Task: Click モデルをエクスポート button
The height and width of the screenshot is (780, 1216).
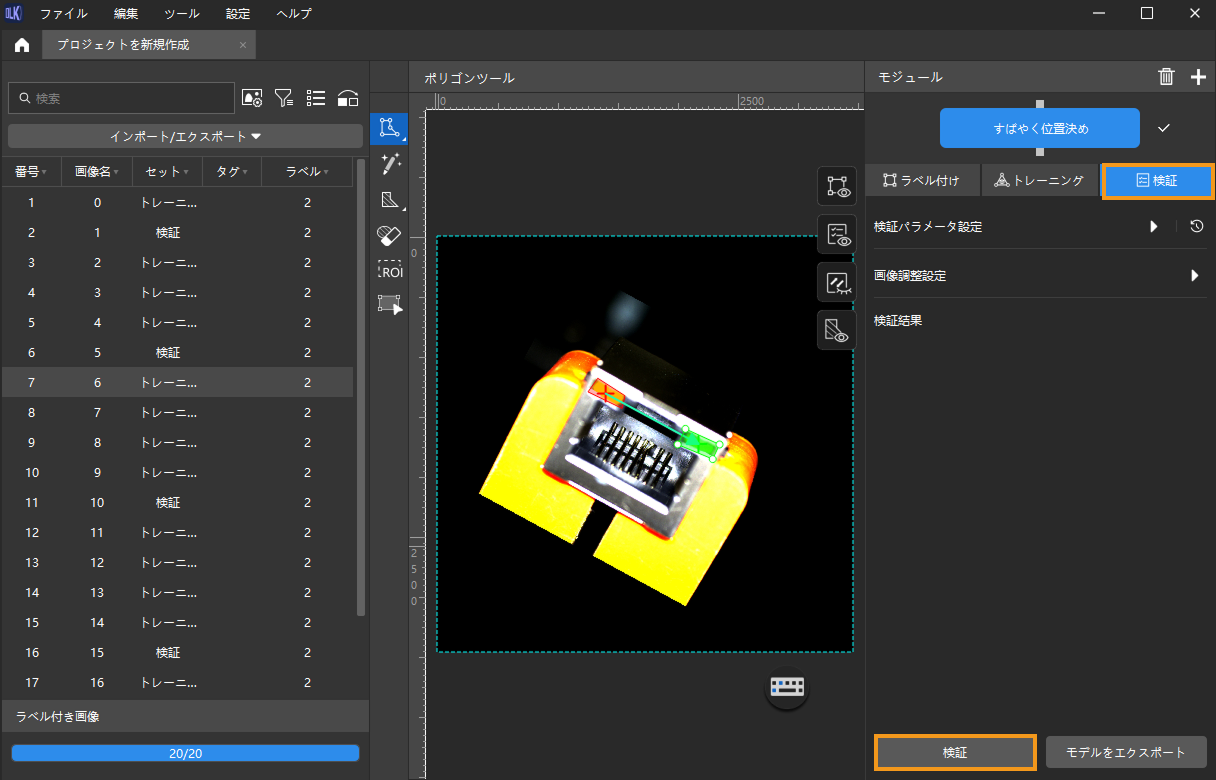Action: pos(1126,753)
